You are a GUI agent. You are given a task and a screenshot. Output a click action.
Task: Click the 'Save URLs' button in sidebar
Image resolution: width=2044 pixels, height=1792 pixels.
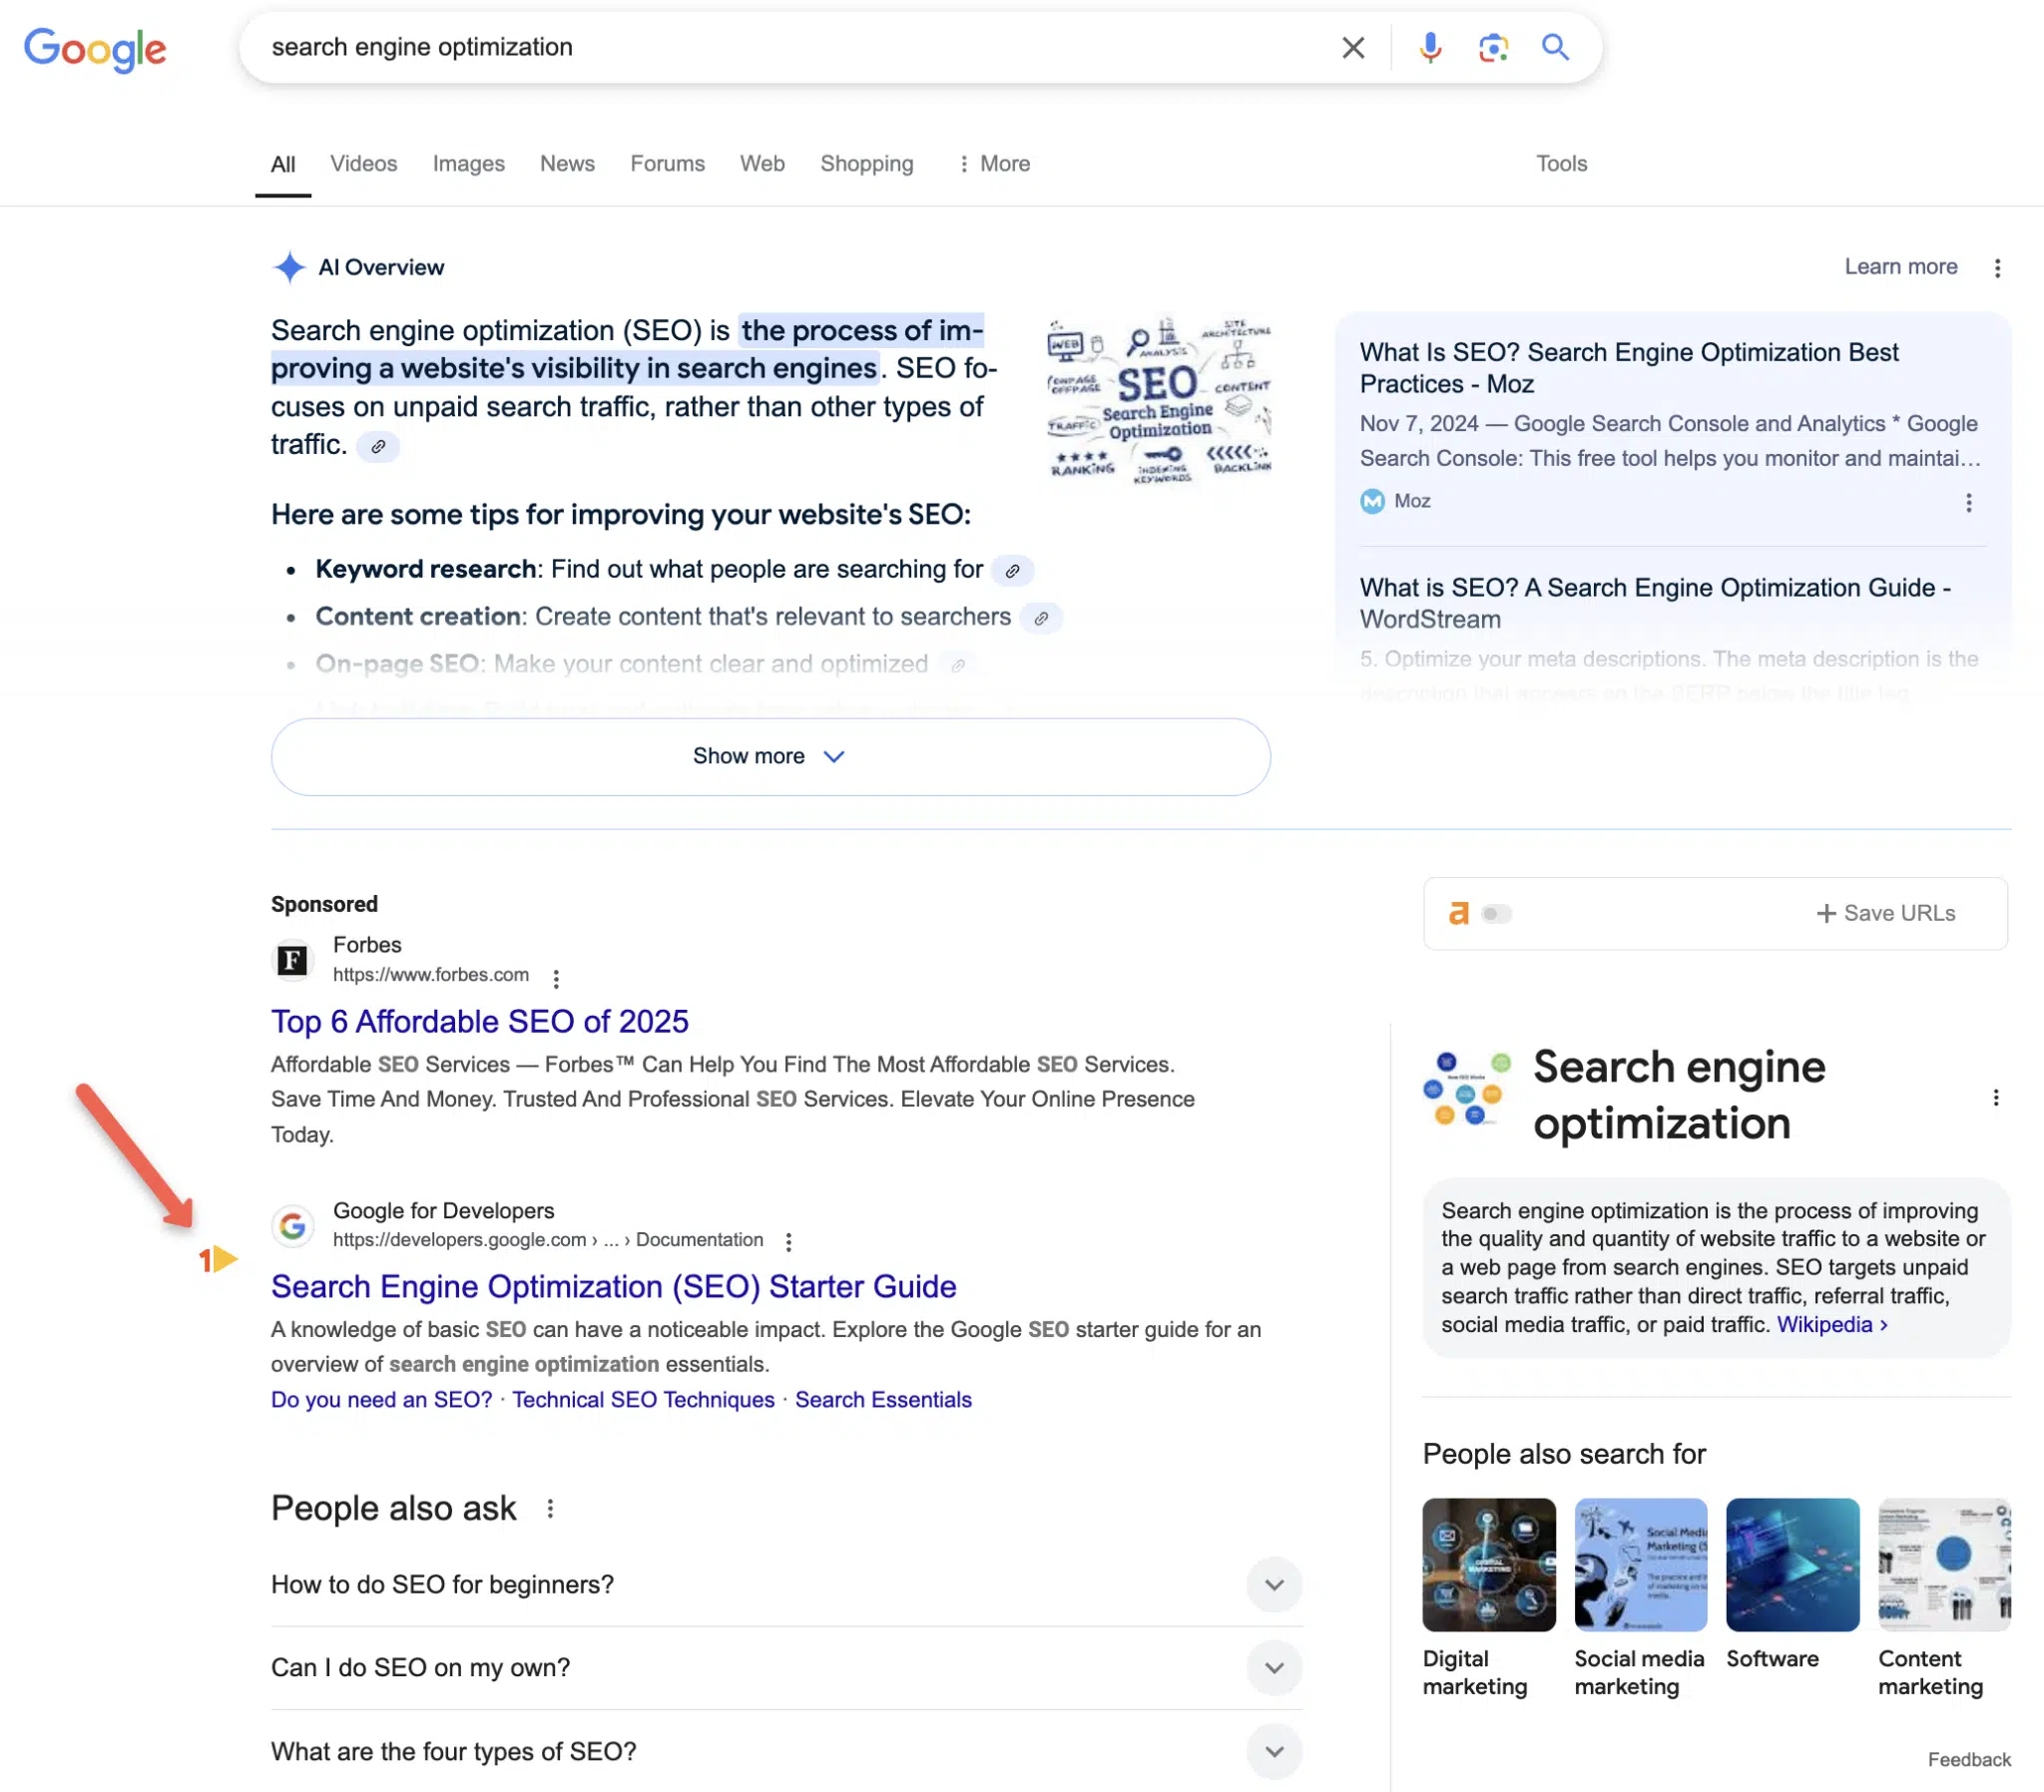point(1886,913)
